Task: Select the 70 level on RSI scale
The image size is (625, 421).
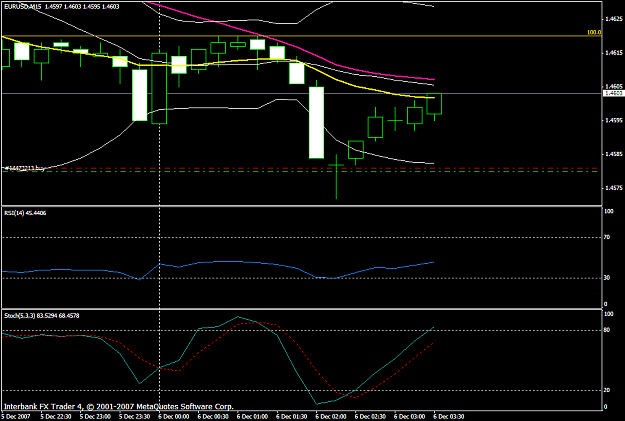Action: (x=607, y=237)
